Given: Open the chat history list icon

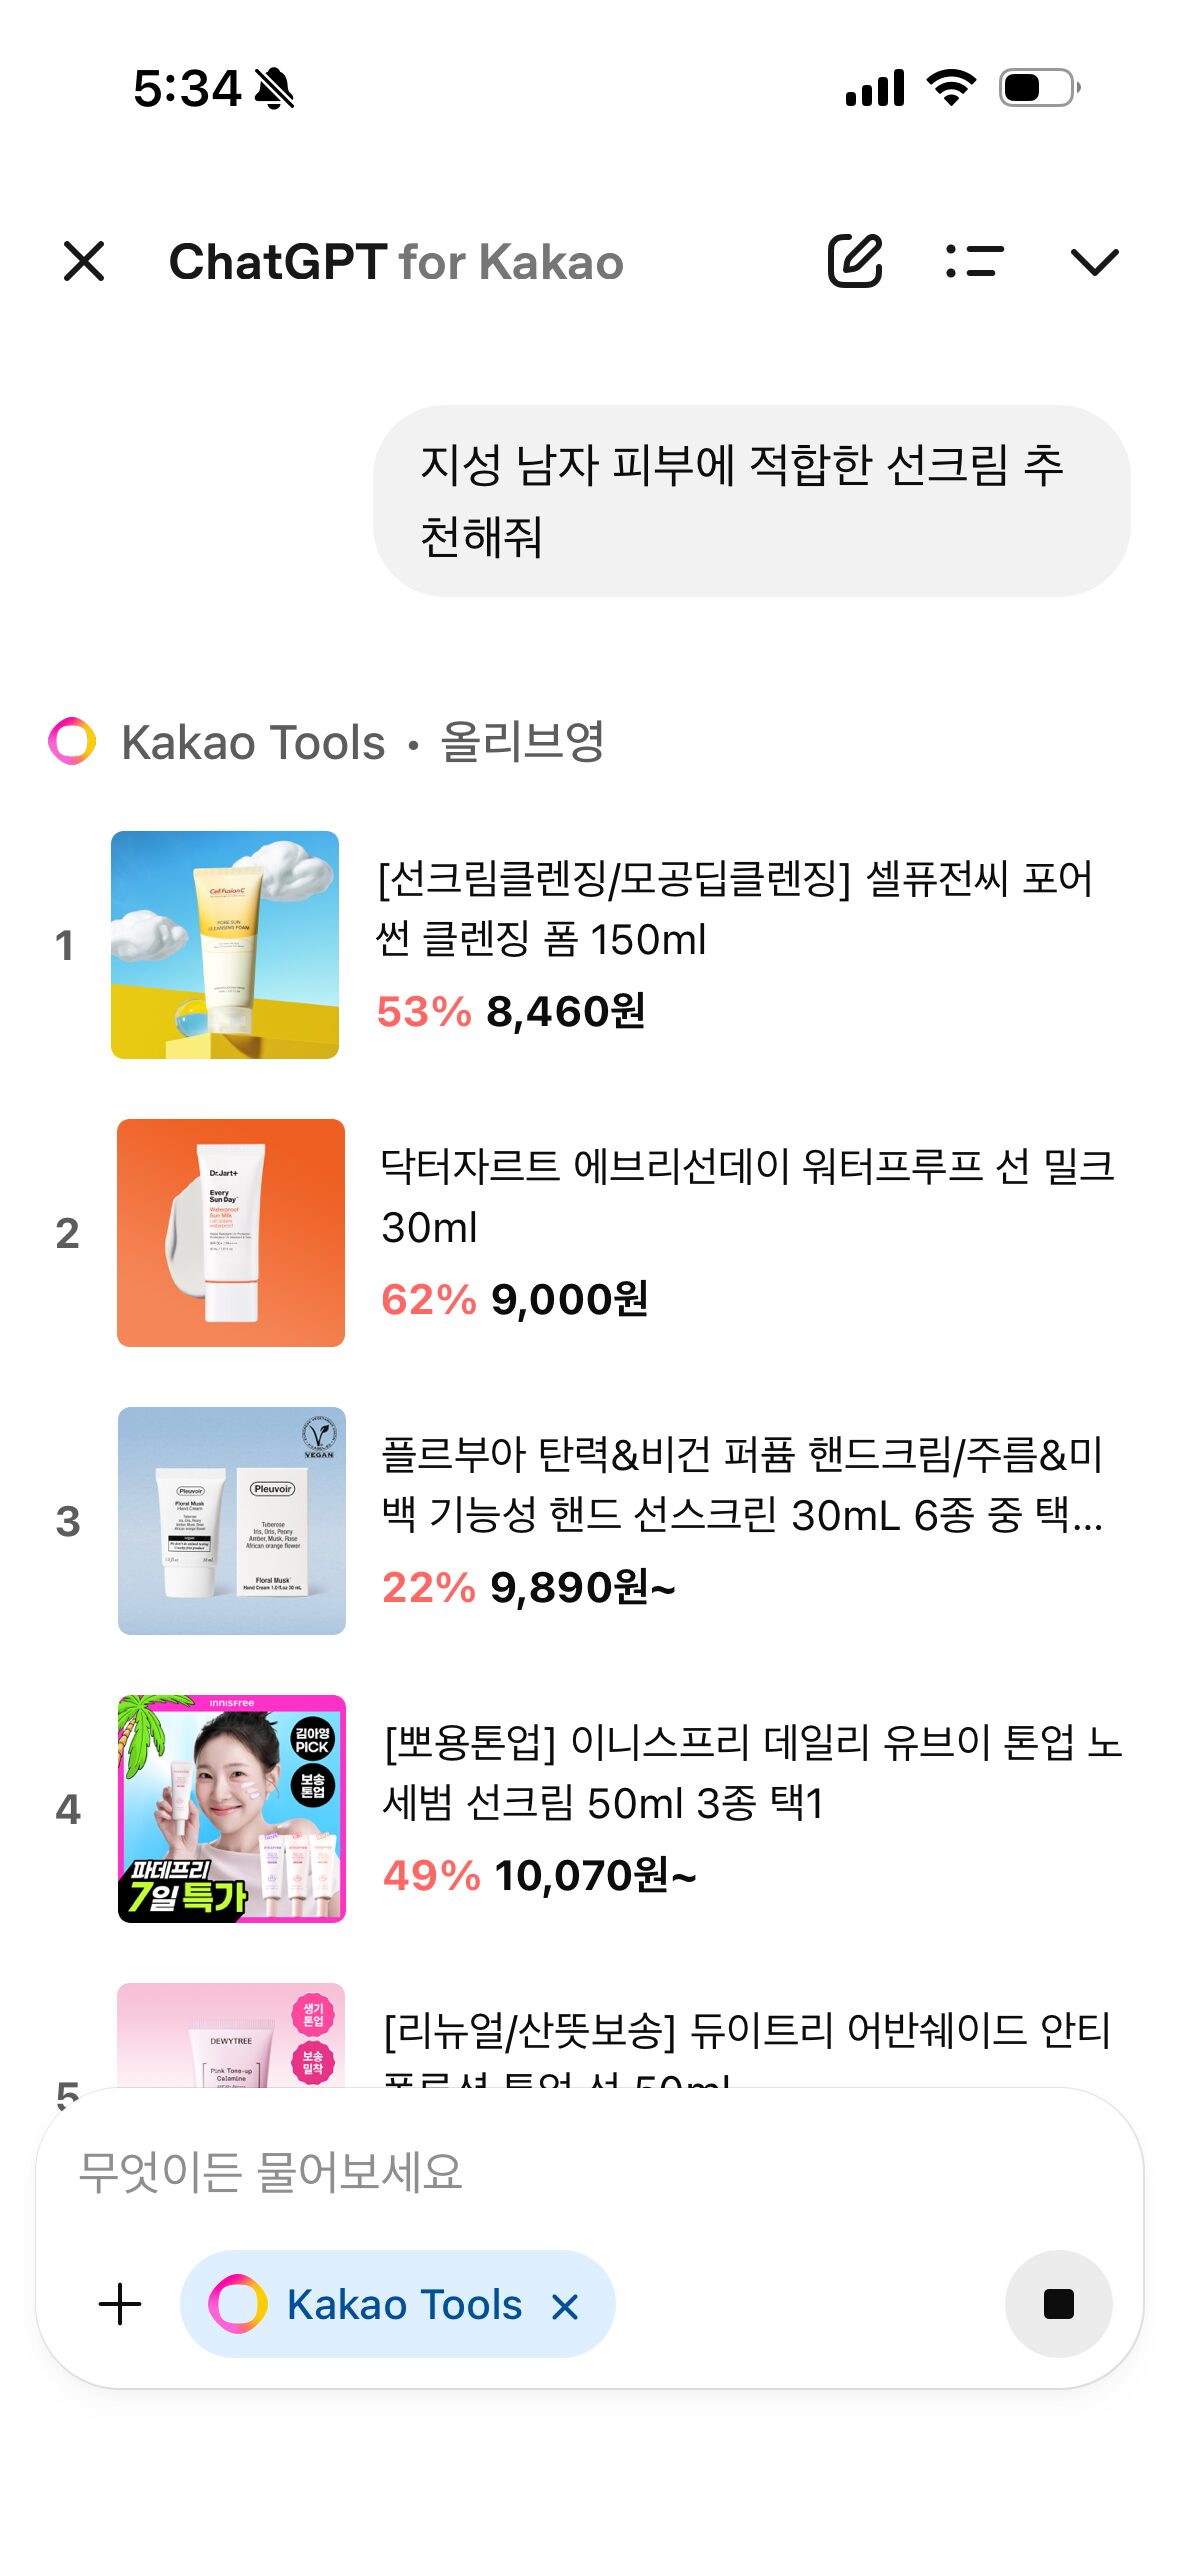Looking at the screenshot, I should click(x=974, y=261).
